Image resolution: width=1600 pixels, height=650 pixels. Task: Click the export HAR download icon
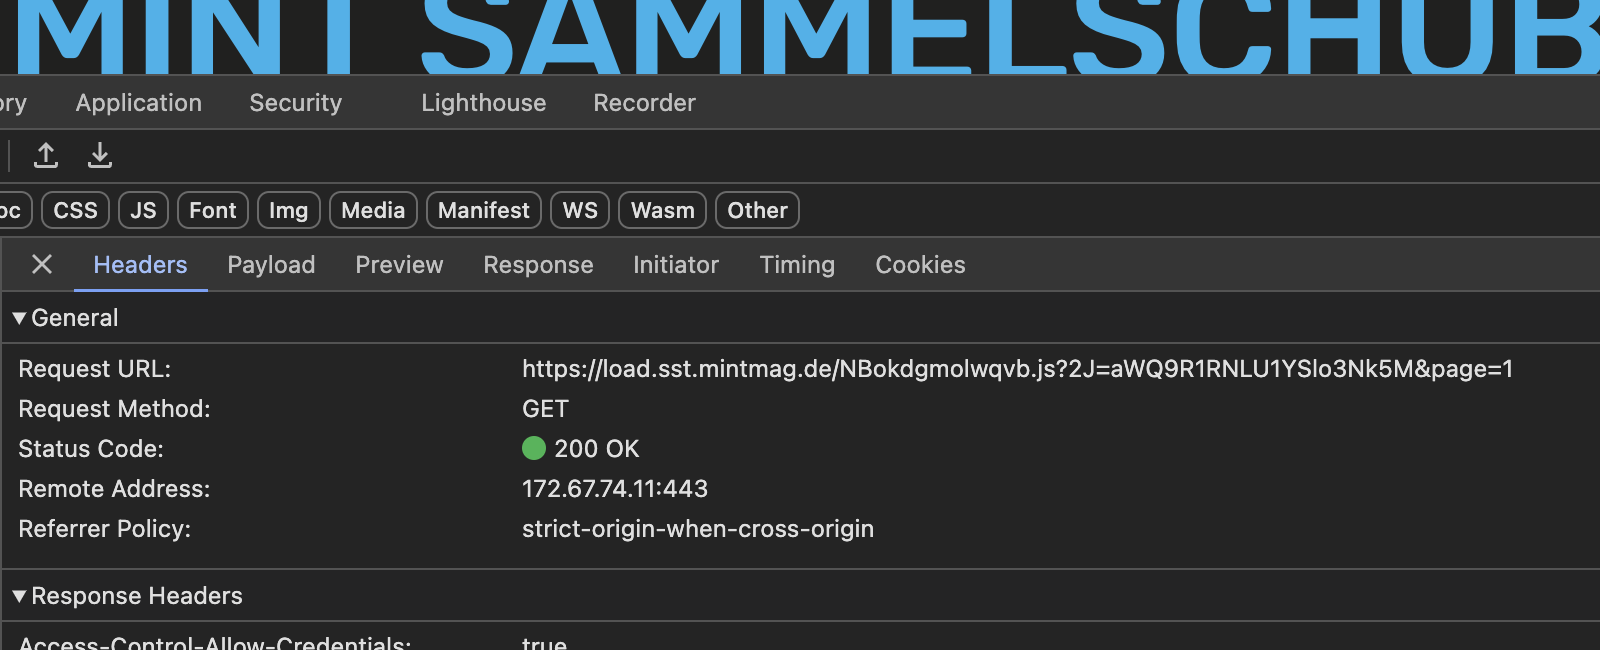click(100, 155)
